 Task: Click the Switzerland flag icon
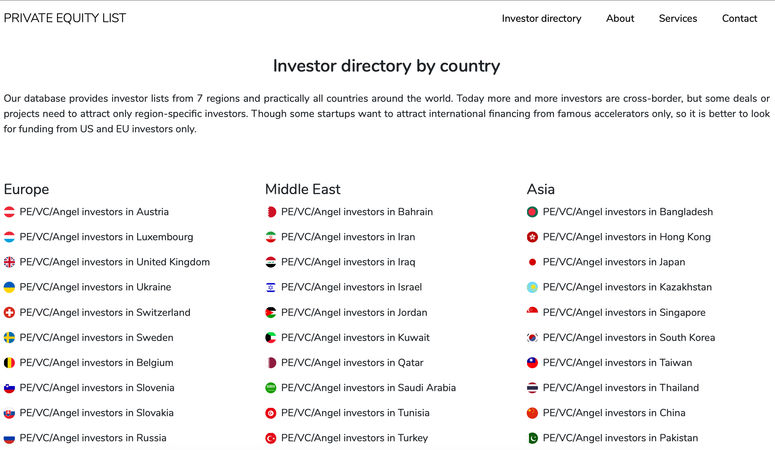[9, 313]
